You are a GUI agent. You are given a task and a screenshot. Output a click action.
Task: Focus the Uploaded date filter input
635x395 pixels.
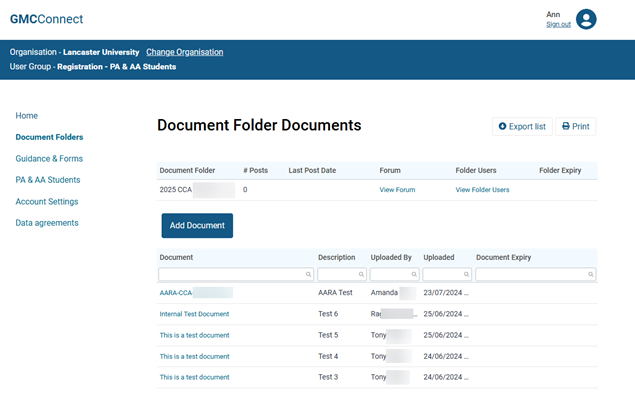[x=447, y=274]
